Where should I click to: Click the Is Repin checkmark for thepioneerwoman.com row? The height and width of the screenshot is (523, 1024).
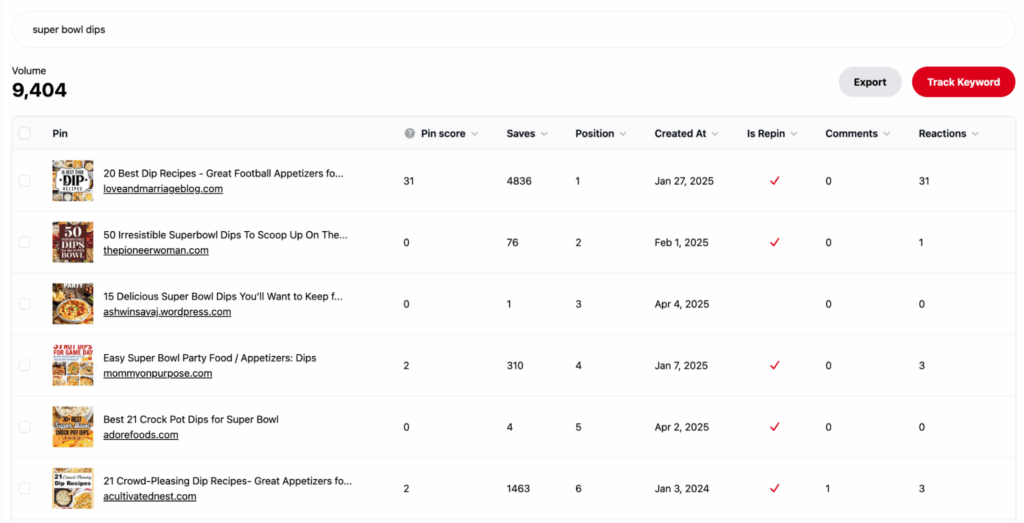775,242
